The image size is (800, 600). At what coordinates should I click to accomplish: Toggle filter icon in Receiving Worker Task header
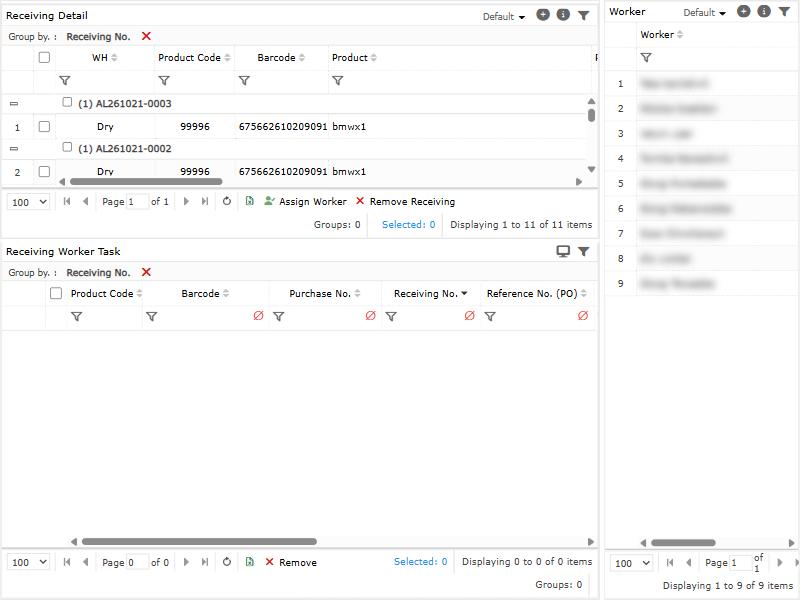click(x=584, y=251)
